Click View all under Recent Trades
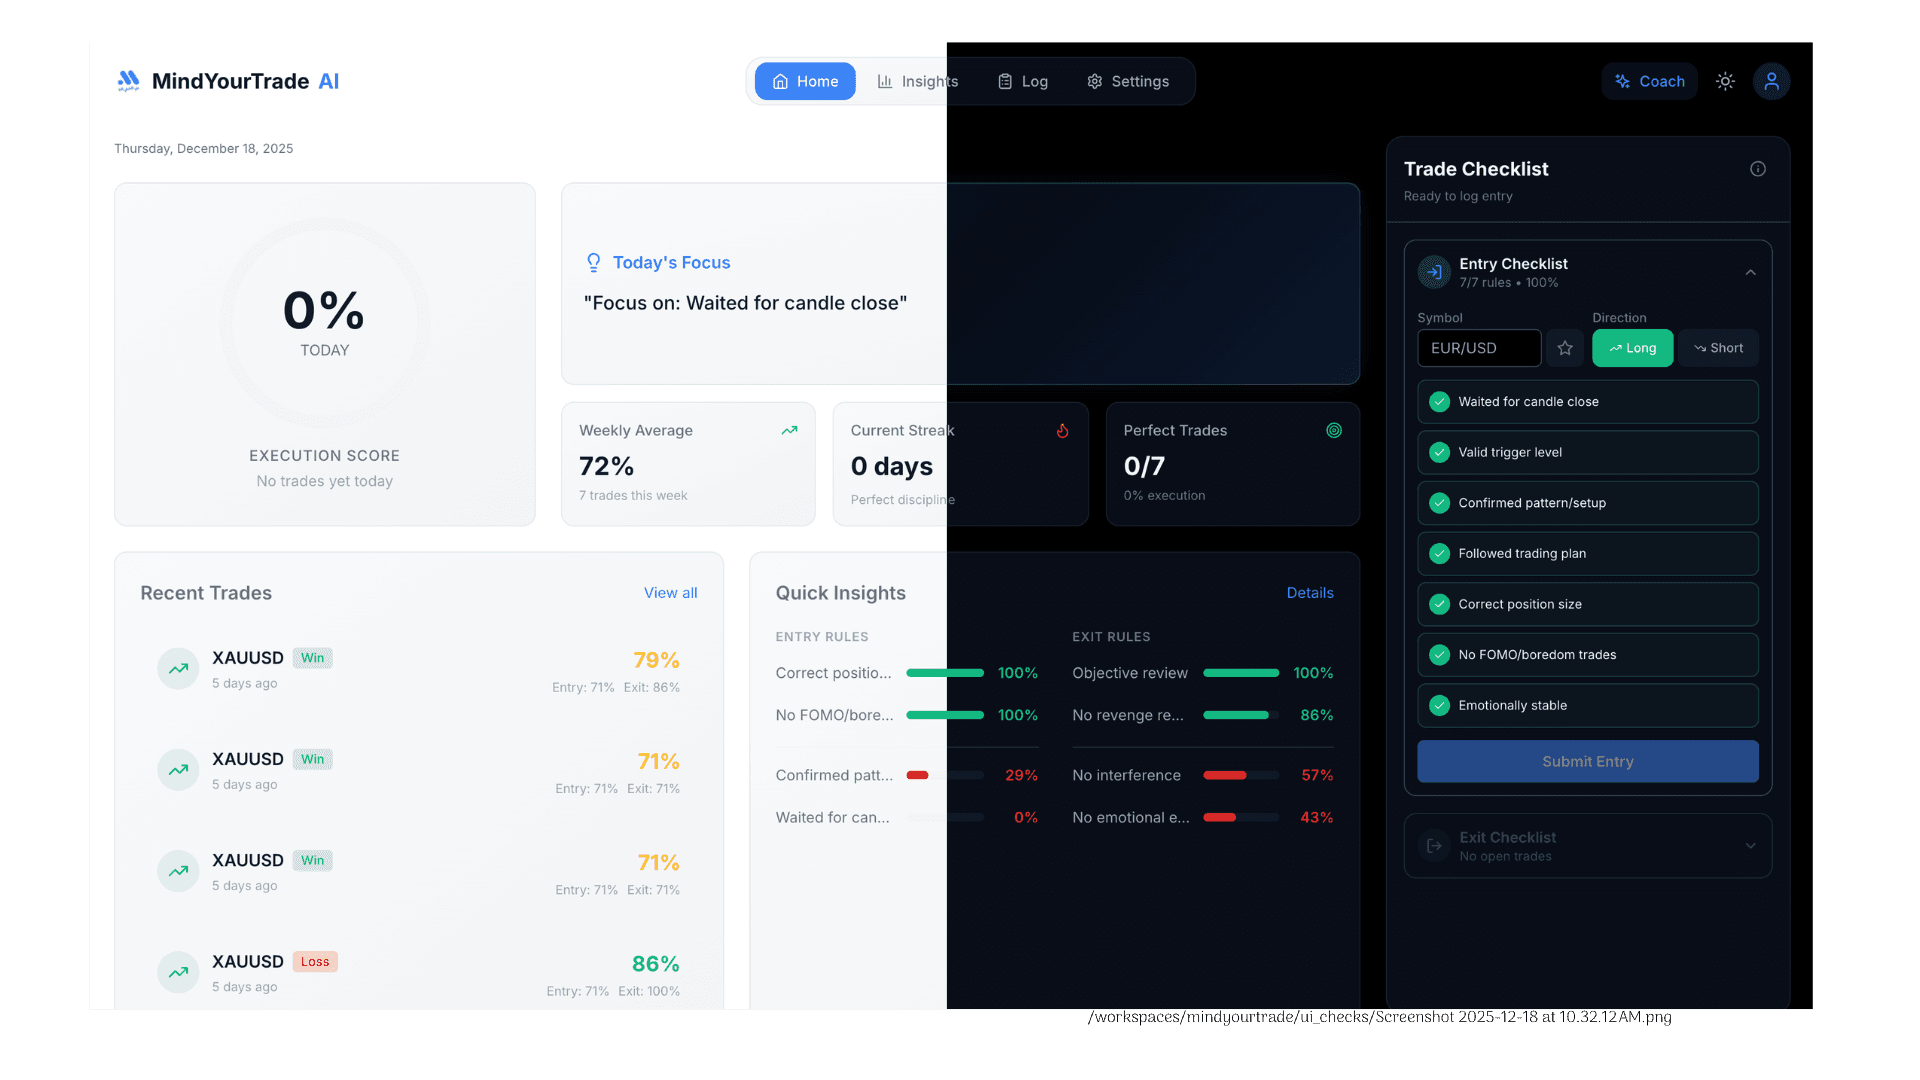Viewport: 1920px width, 1080px height. coord(670,592)
